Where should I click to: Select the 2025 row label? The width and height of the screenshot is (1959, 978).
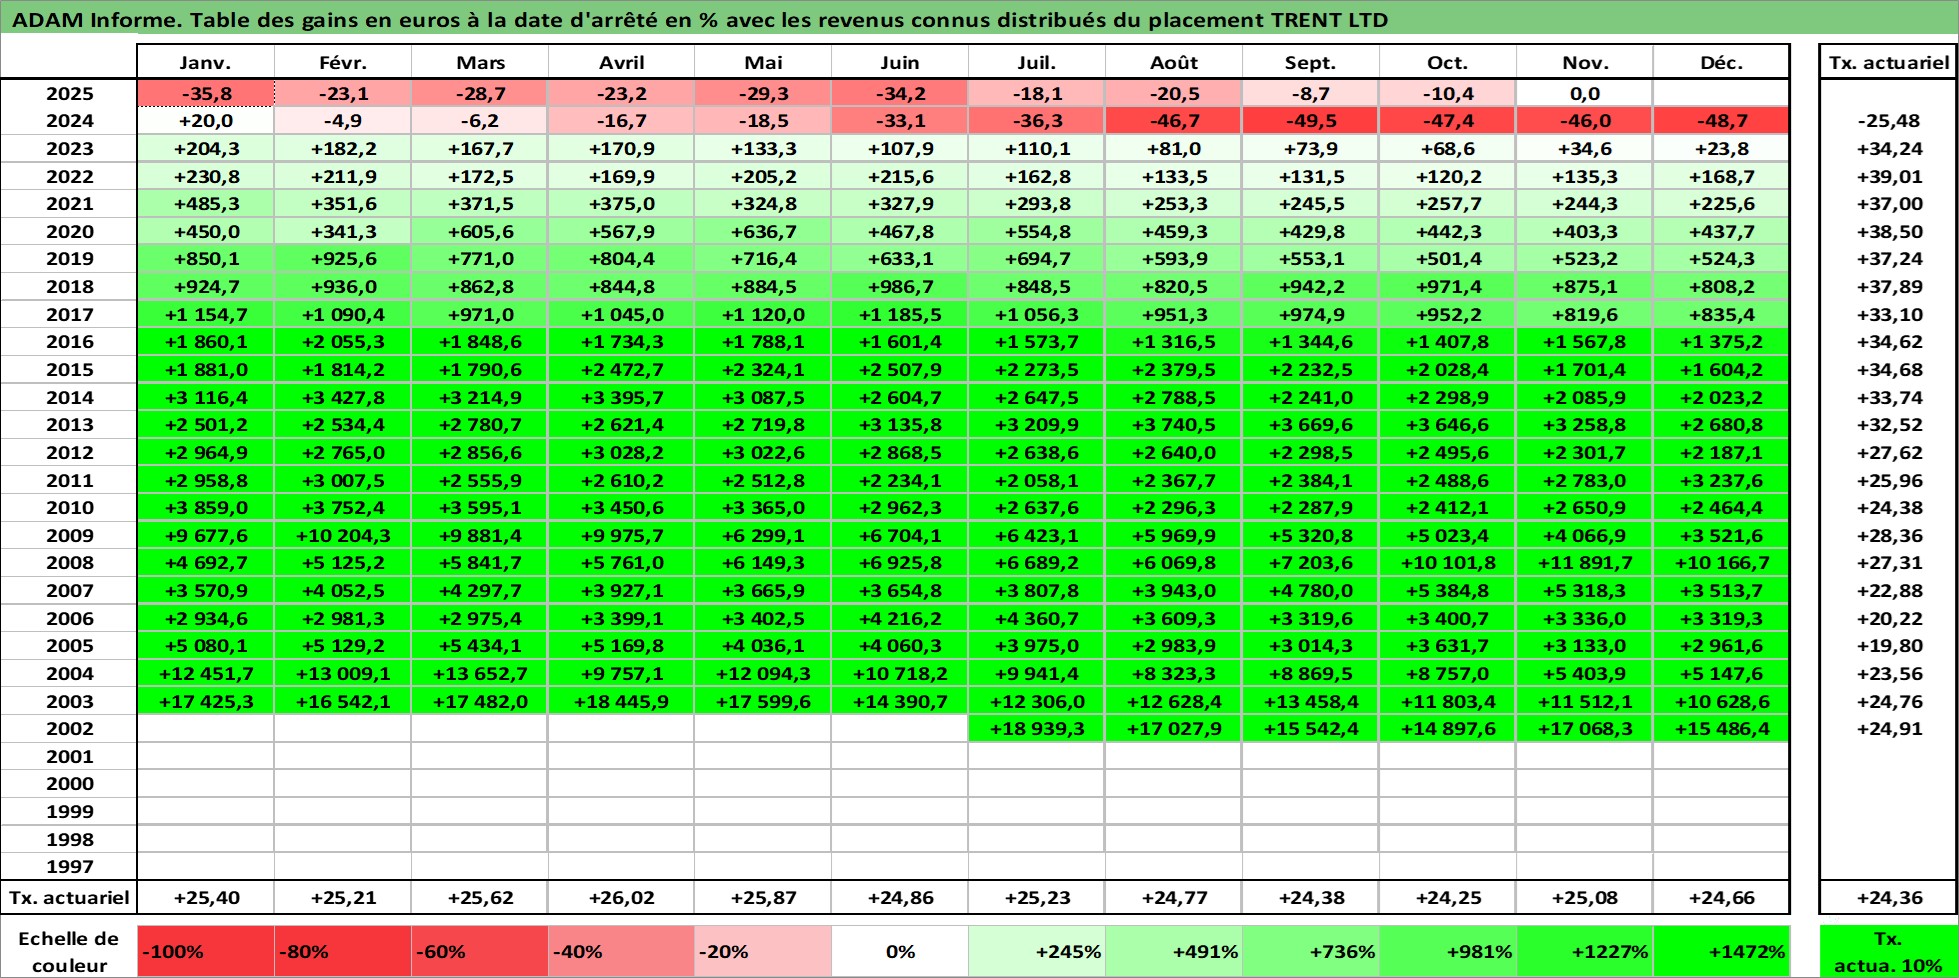69,94
